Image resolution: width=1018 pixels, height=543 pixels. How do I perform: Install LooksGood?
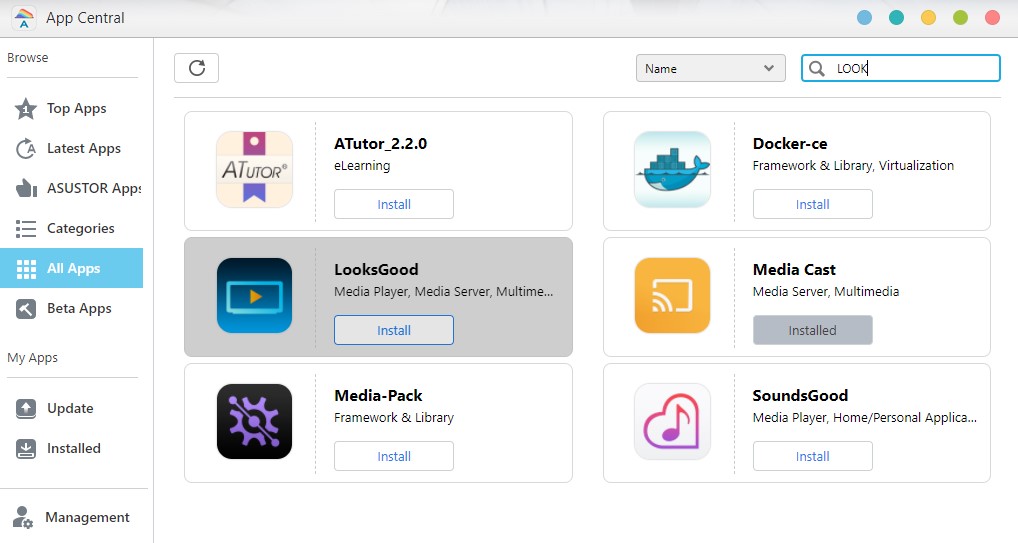pos(394,331)
